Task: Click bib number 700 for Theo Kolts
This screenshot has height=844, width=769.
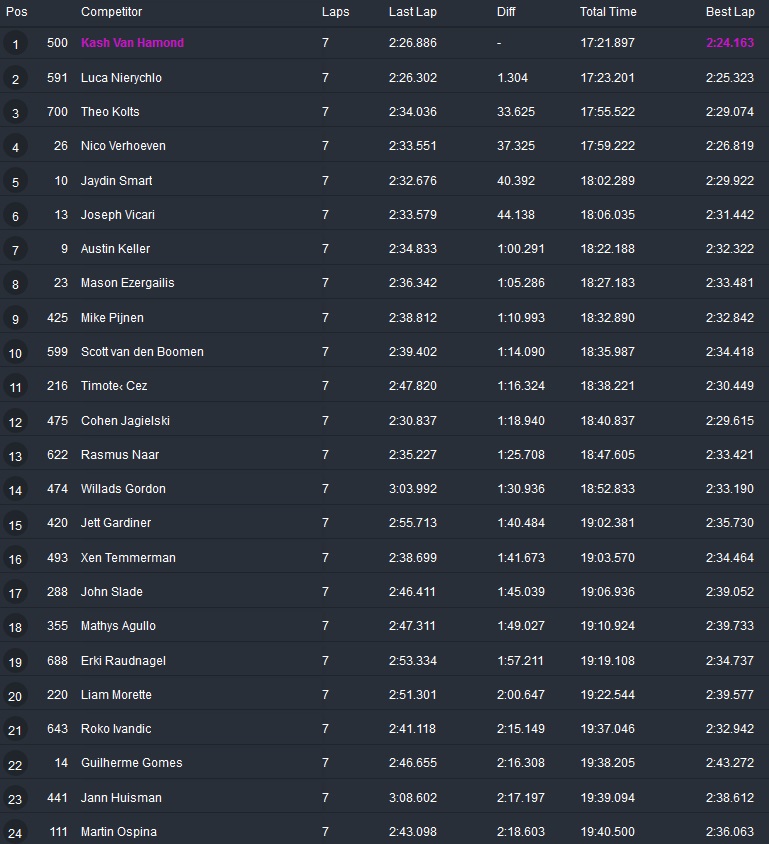Action: [x=57, y=112]
